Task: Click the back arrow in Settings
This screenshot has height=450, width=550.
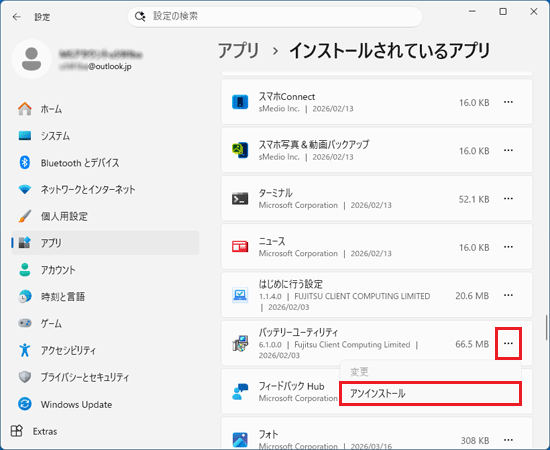Action: pyautogui.click(x=16, y=17)
